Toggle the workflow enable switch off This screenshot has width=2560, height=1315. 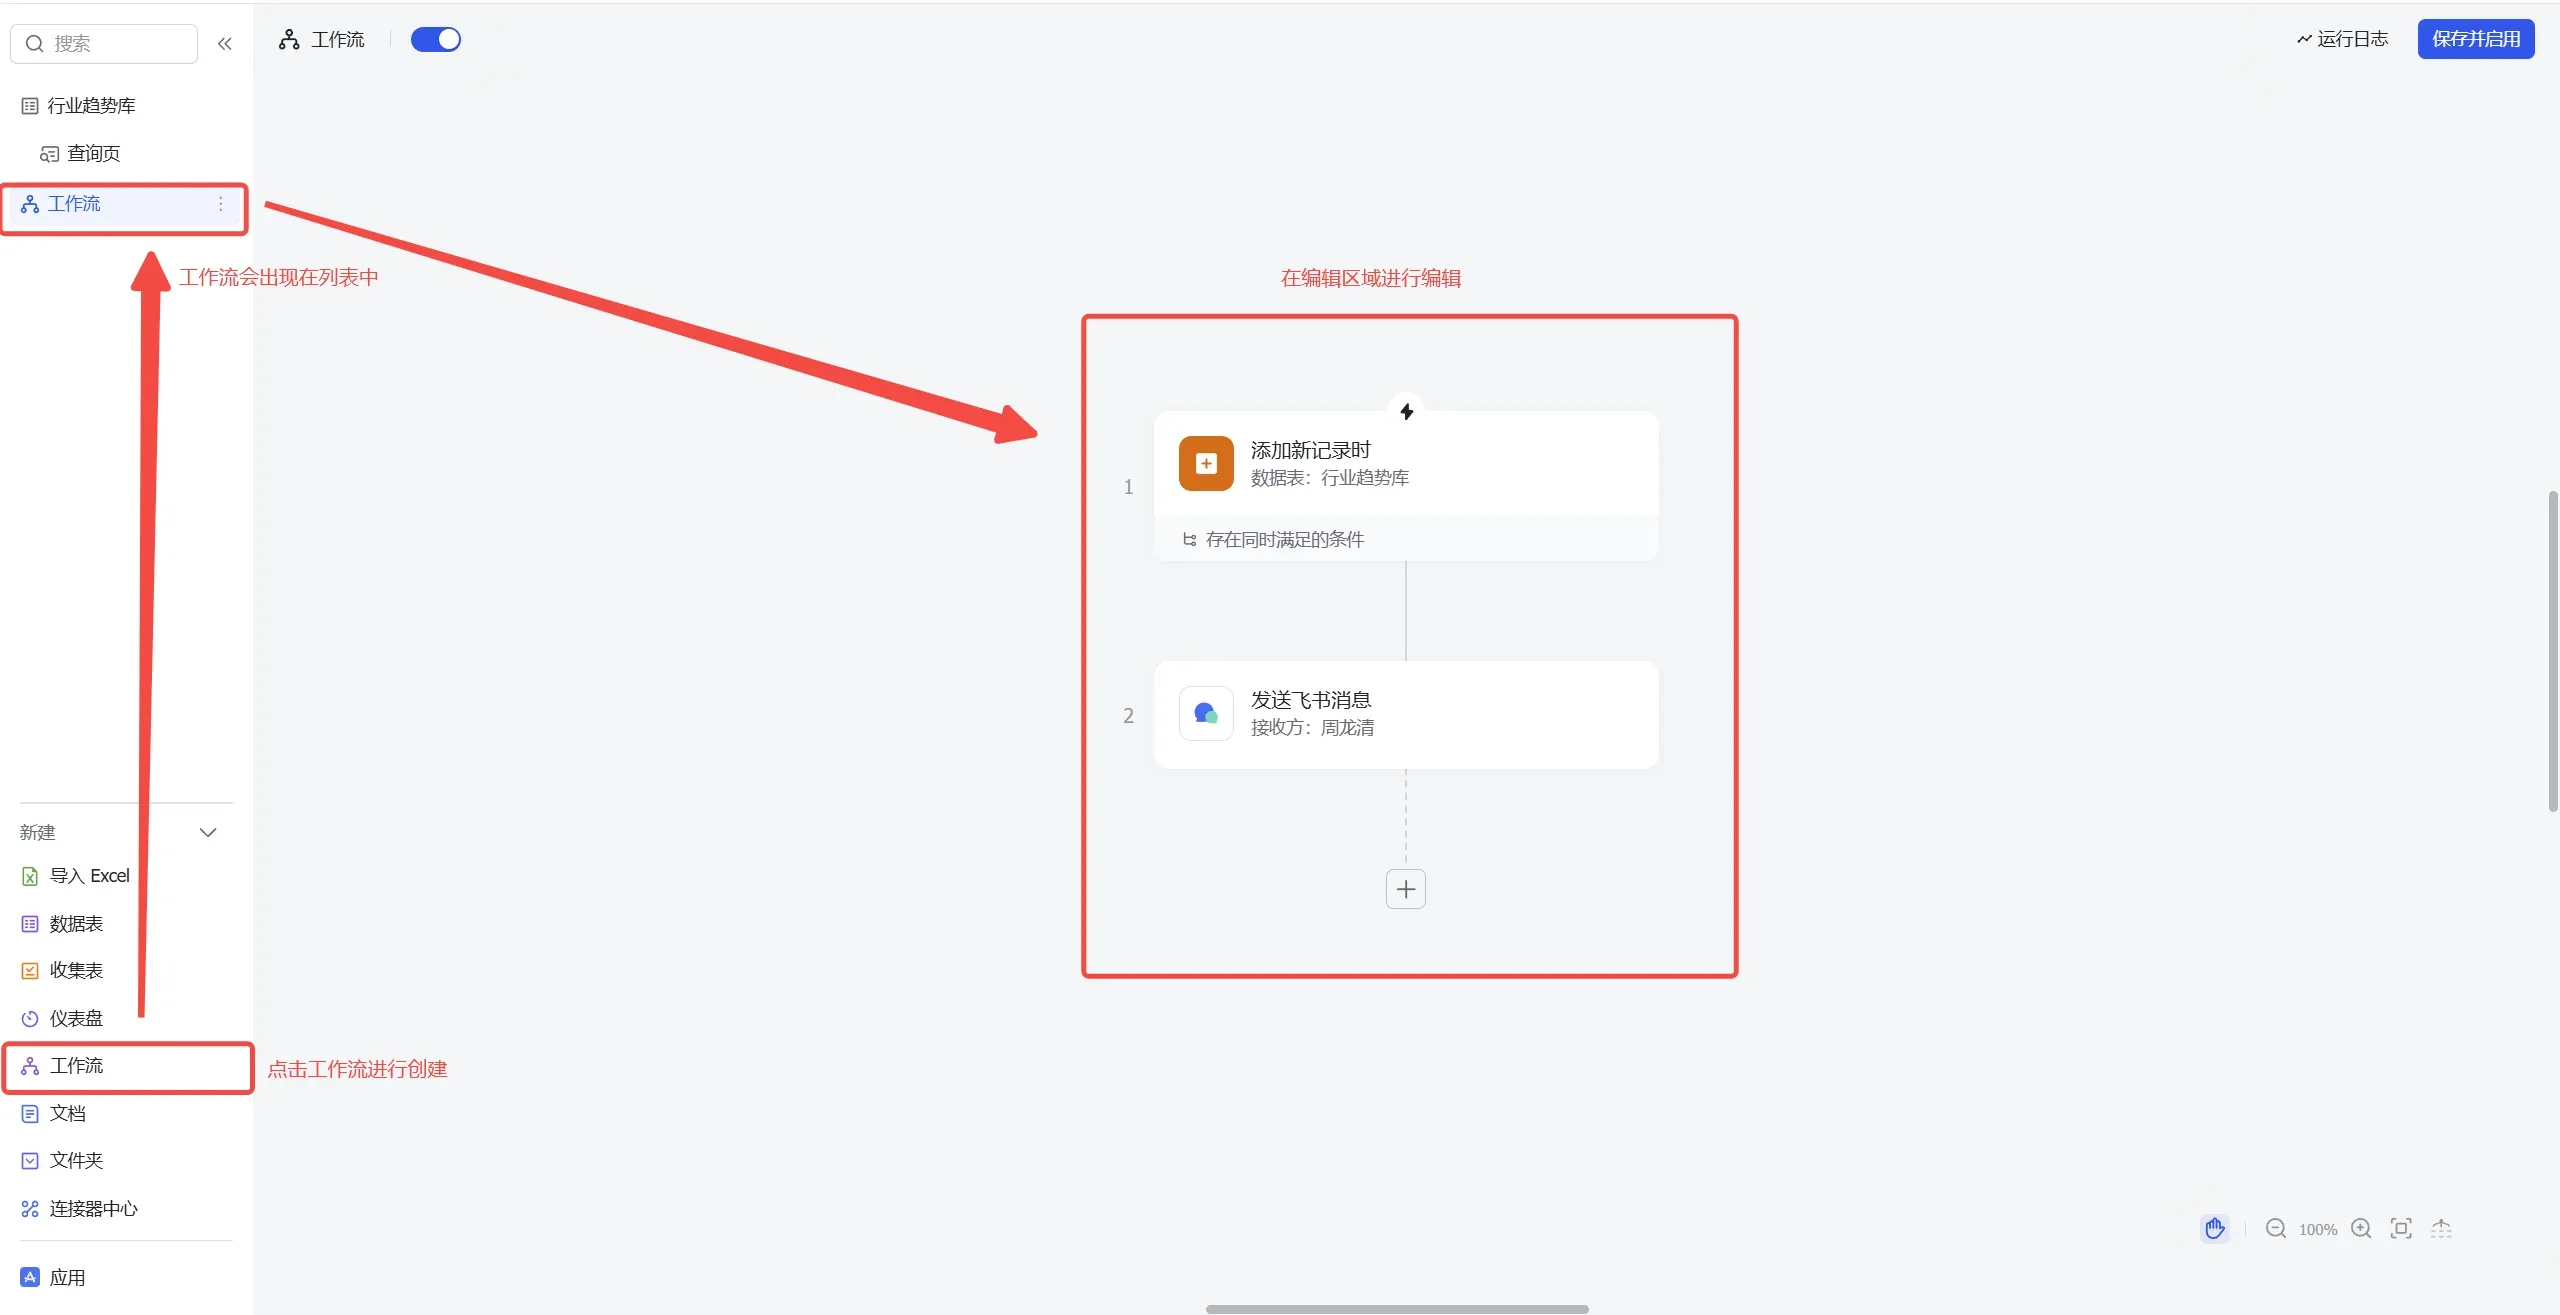(436, 39)
